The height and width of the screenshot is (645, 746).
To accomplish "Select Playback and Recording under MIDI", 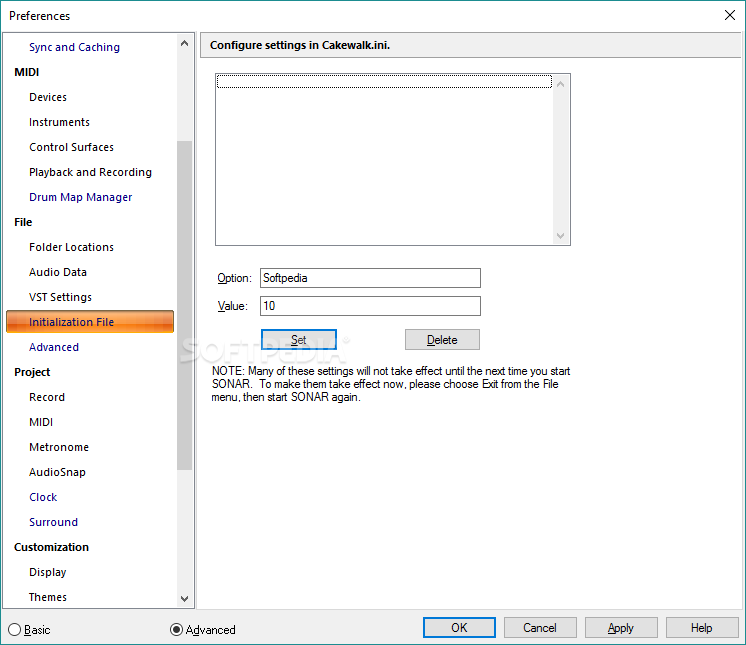I will click(90, 172).
